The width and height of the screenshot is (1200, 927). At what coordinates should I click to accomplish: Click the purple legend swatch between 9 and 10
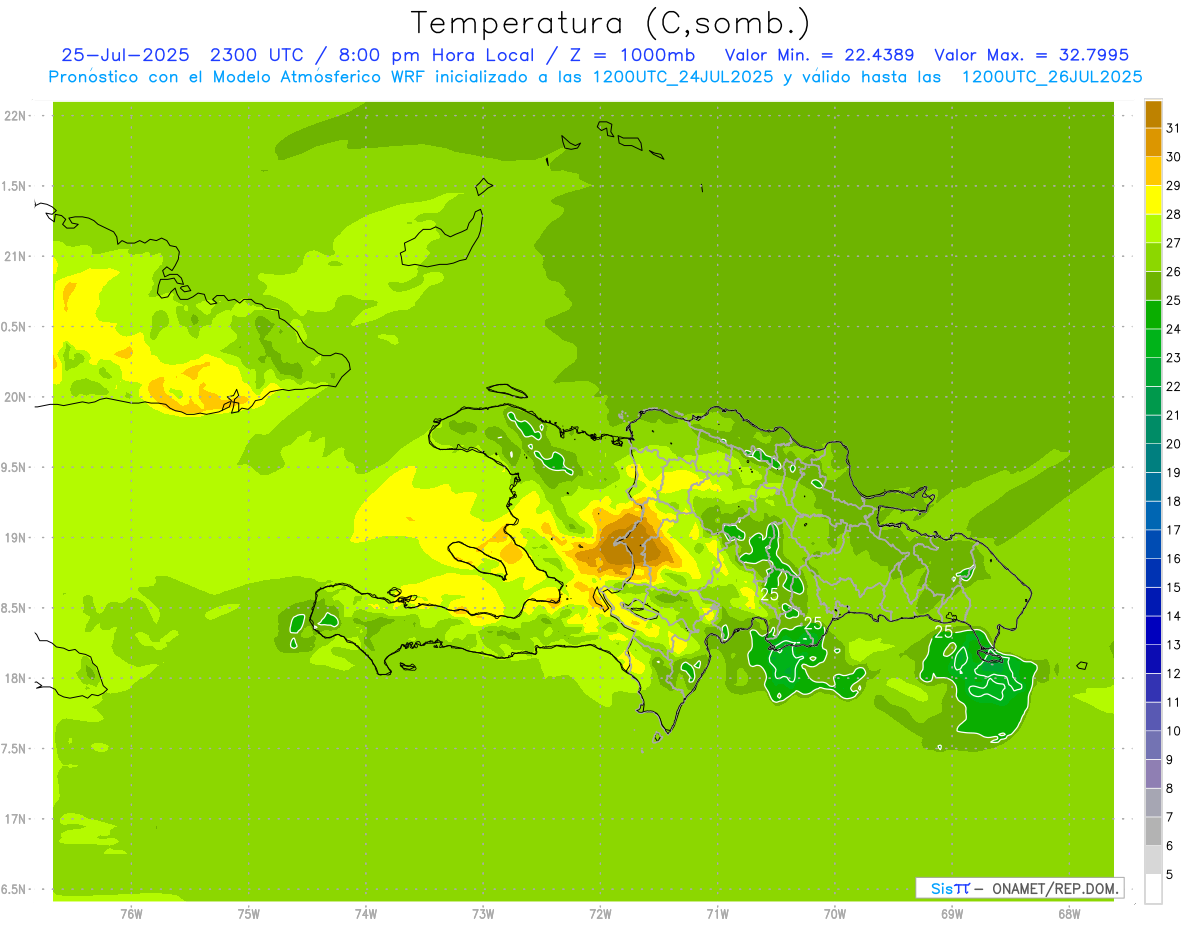pyautogui.click(x=1153, y=745)
